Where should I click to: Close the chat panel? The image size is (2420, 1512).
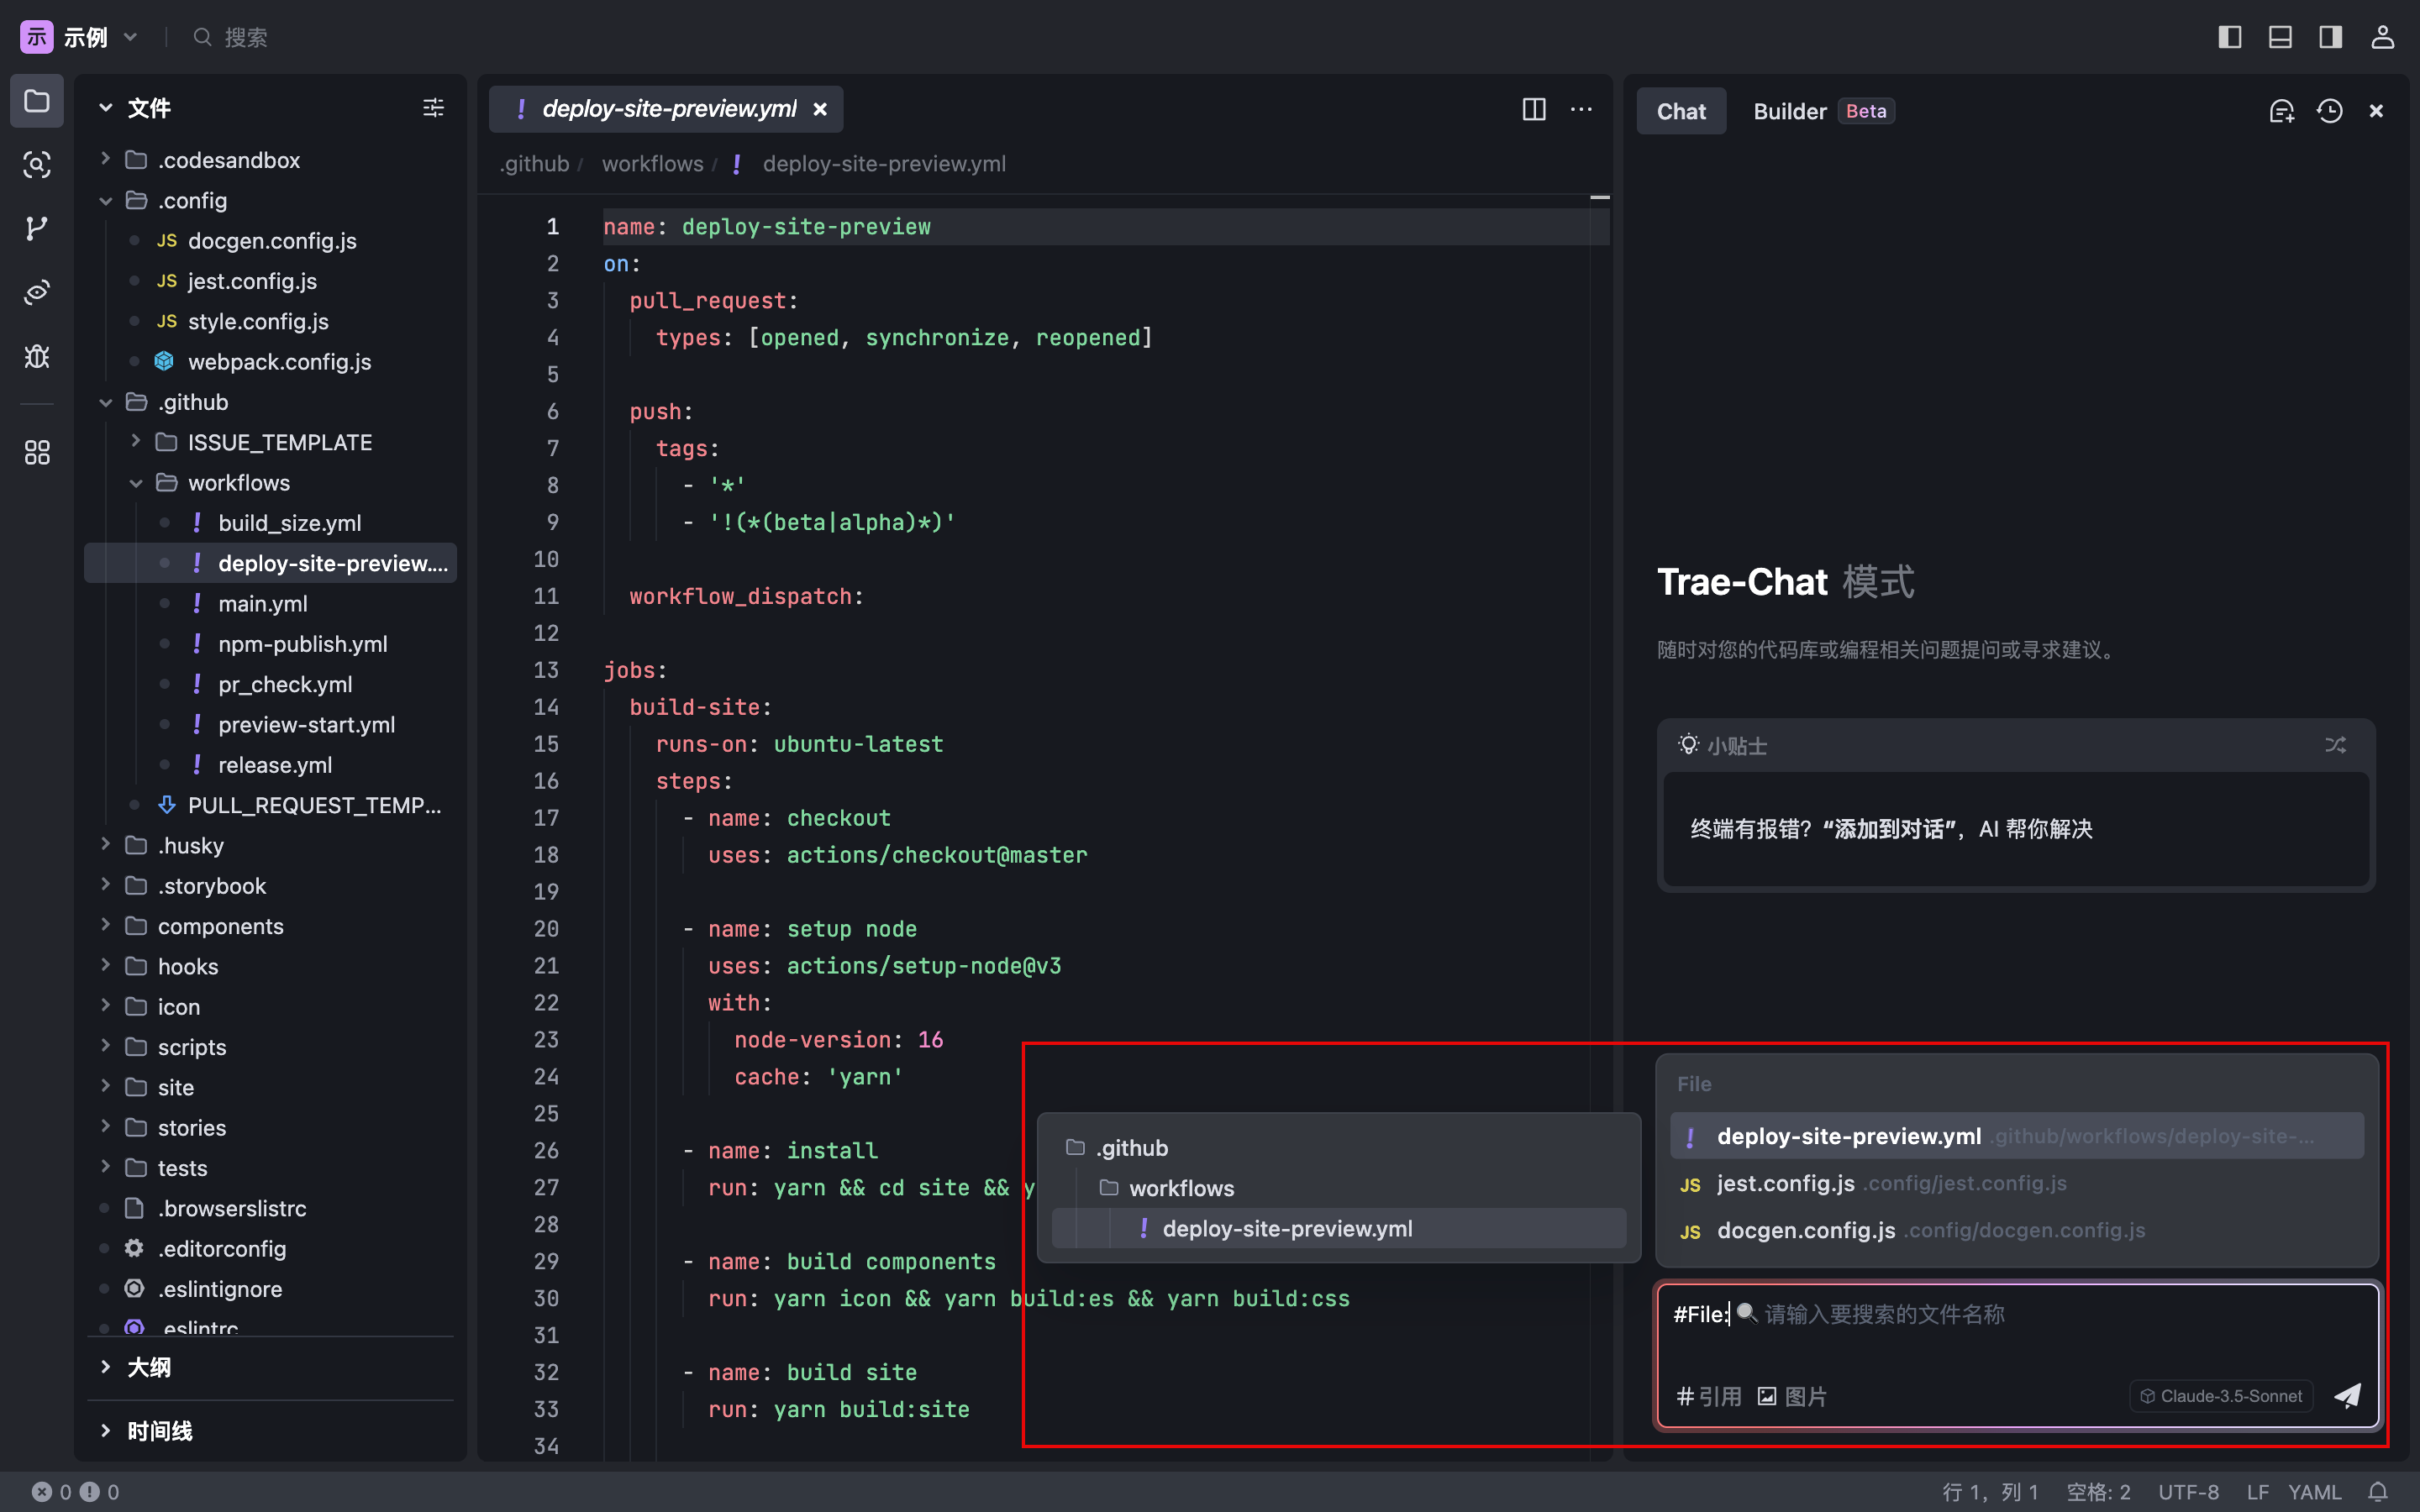click(2377, 111)
